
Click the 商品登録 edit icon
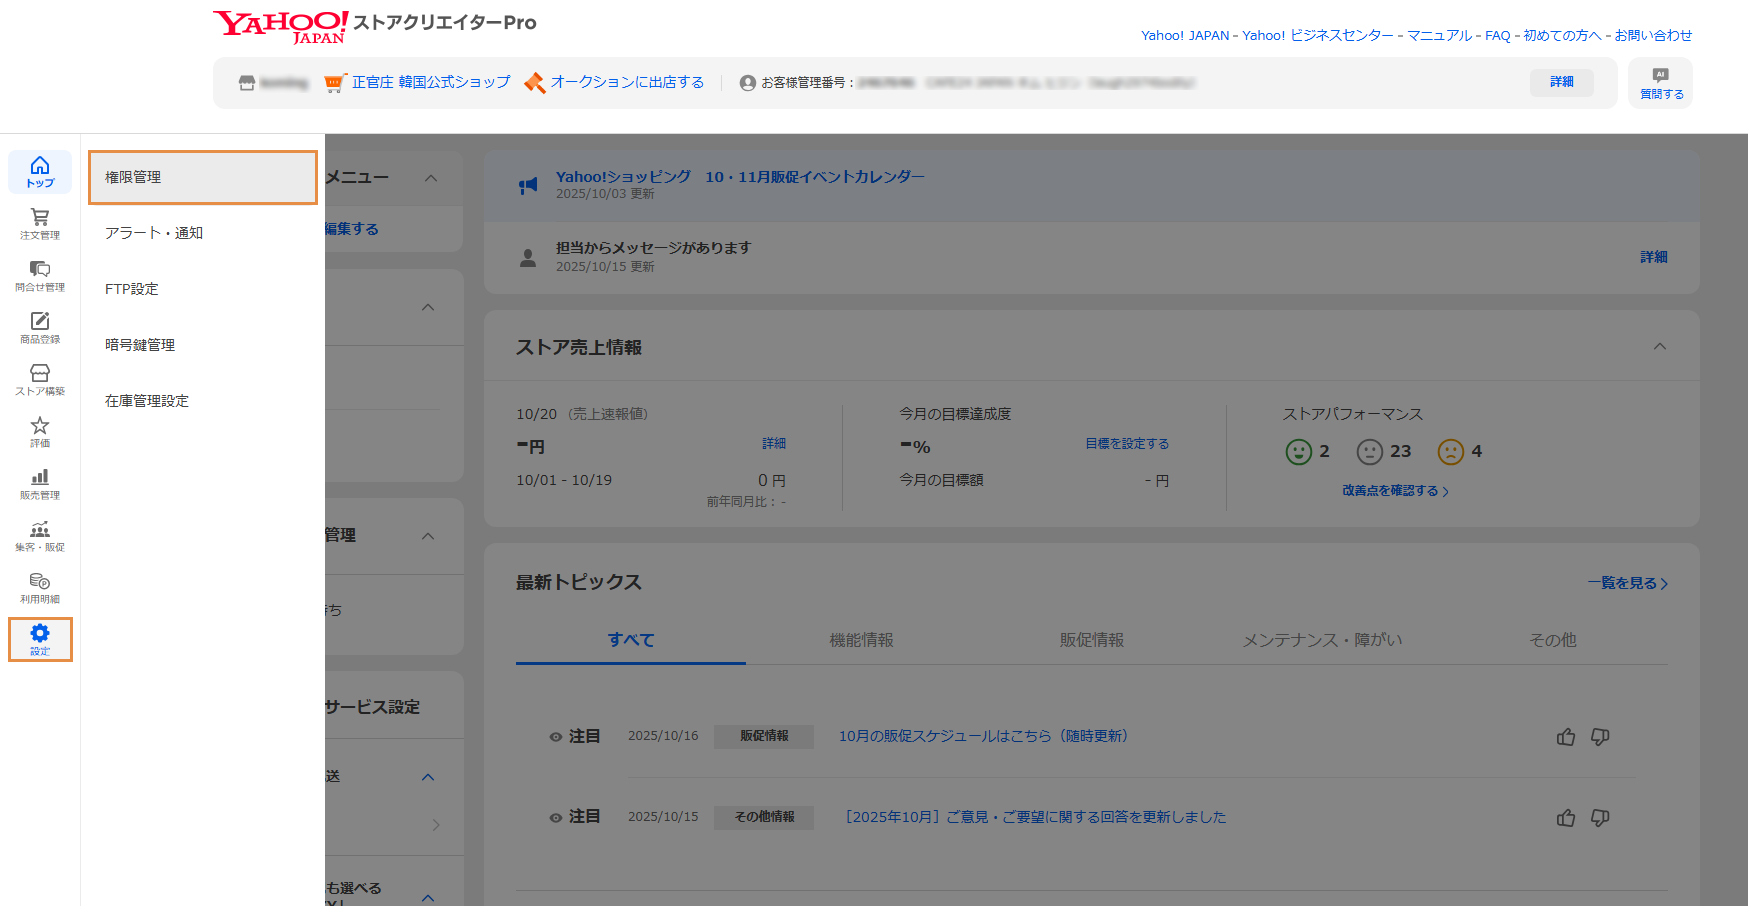(x=40, y=327)
